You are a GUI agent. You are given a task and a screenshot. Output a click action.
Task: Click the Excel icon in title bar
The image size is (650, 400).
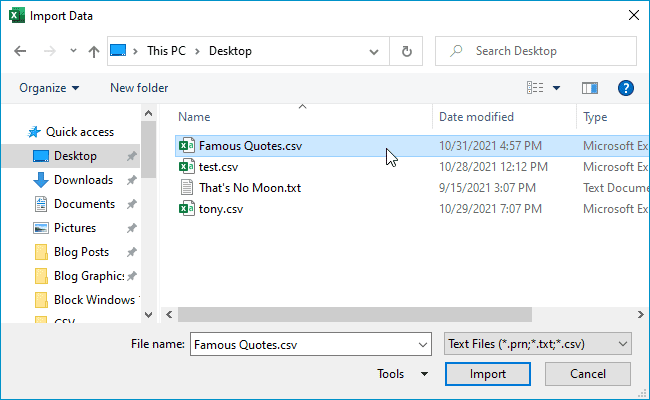pos(17,16)
